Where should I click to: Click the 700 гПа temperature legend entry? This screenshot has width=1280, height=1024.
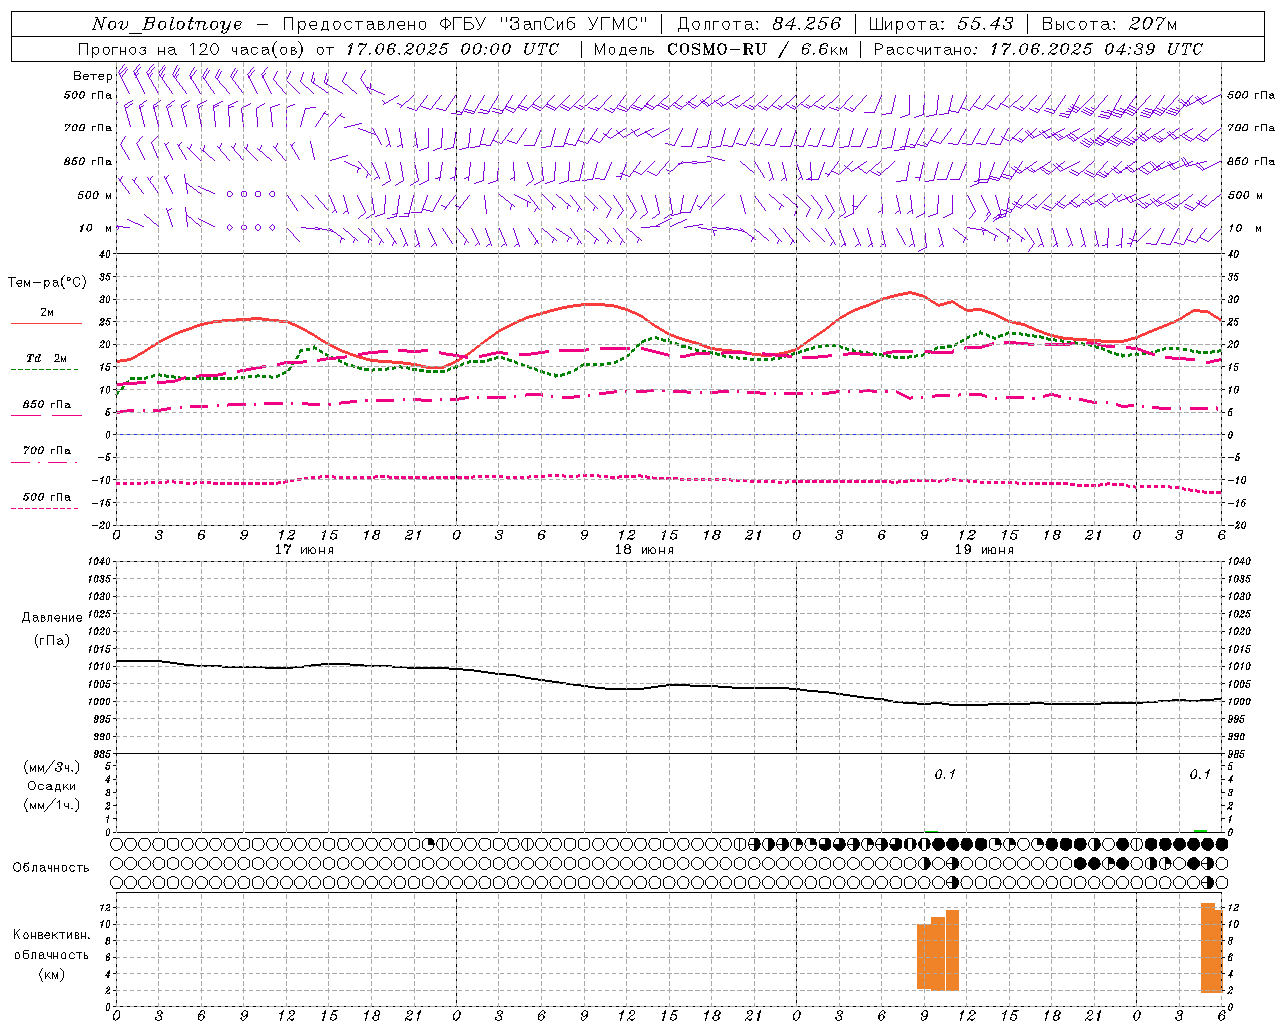point(47,451)
